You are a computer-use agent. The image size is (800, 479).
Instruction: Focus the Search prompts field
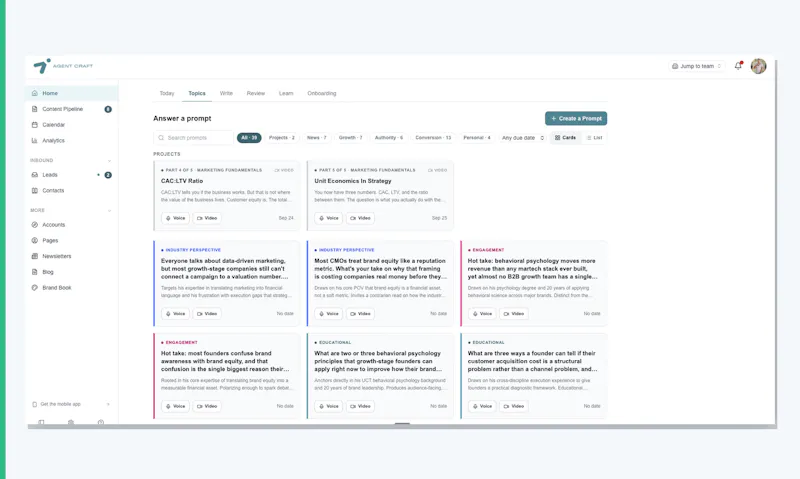tap(193, 138)
